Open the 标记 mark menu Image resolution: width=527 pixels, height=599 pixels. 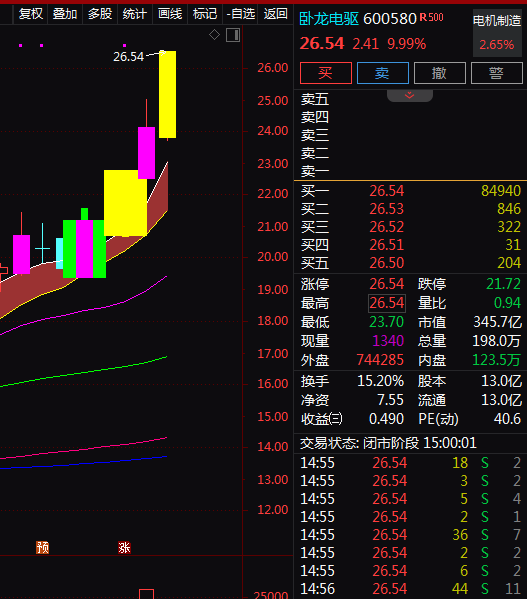click(205, 14)
